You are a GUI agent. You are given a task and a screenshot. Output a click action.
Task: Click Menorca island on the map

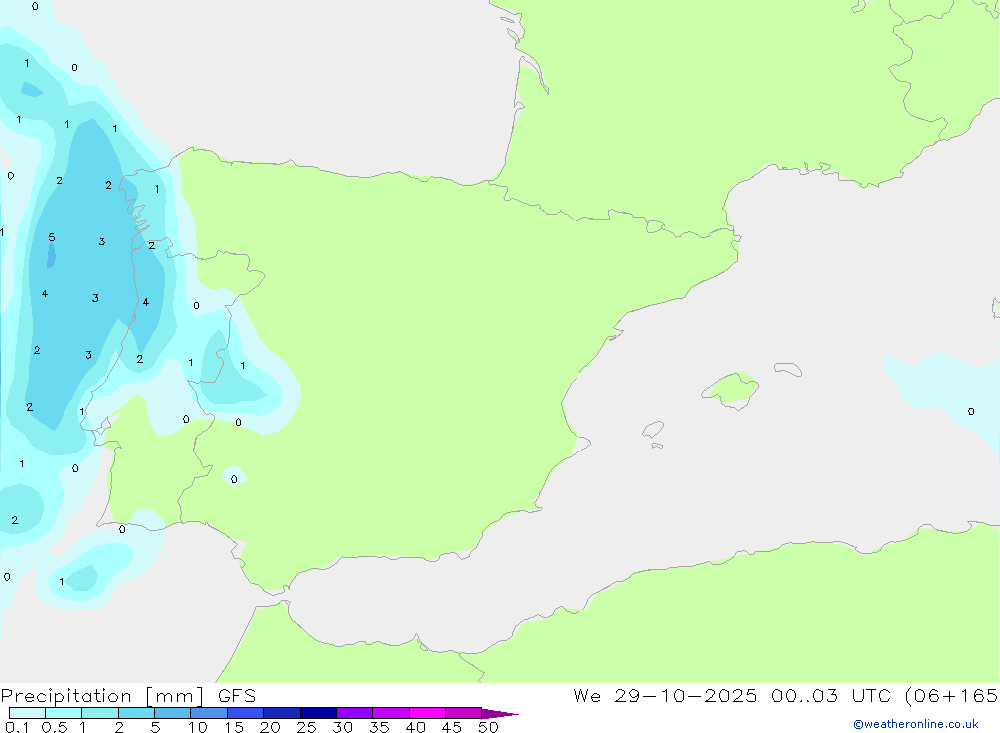pos(788,369)
